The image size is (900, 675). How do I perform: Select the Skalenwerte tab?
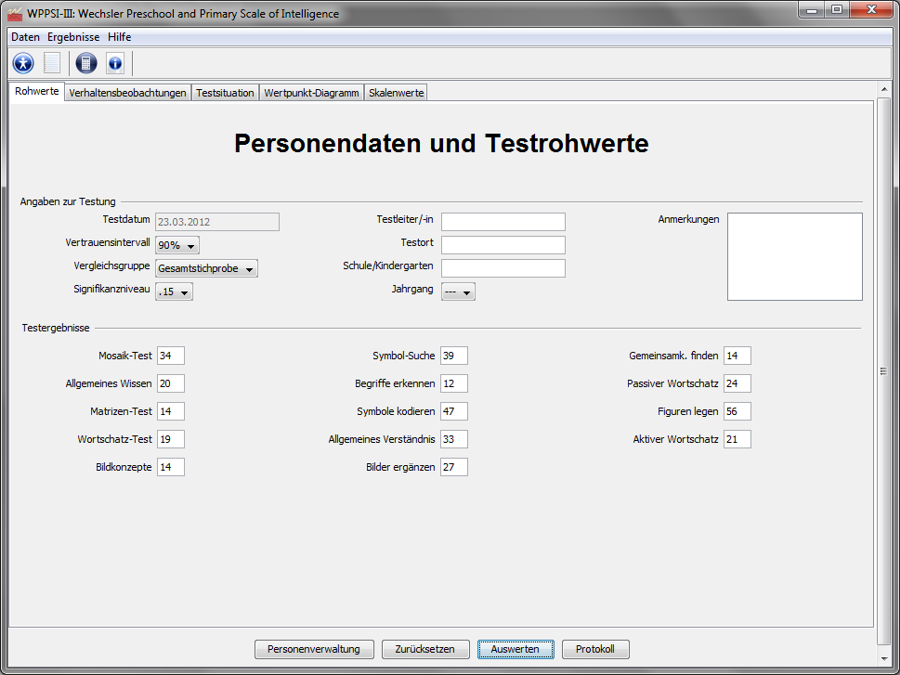(x=396, y=93)
